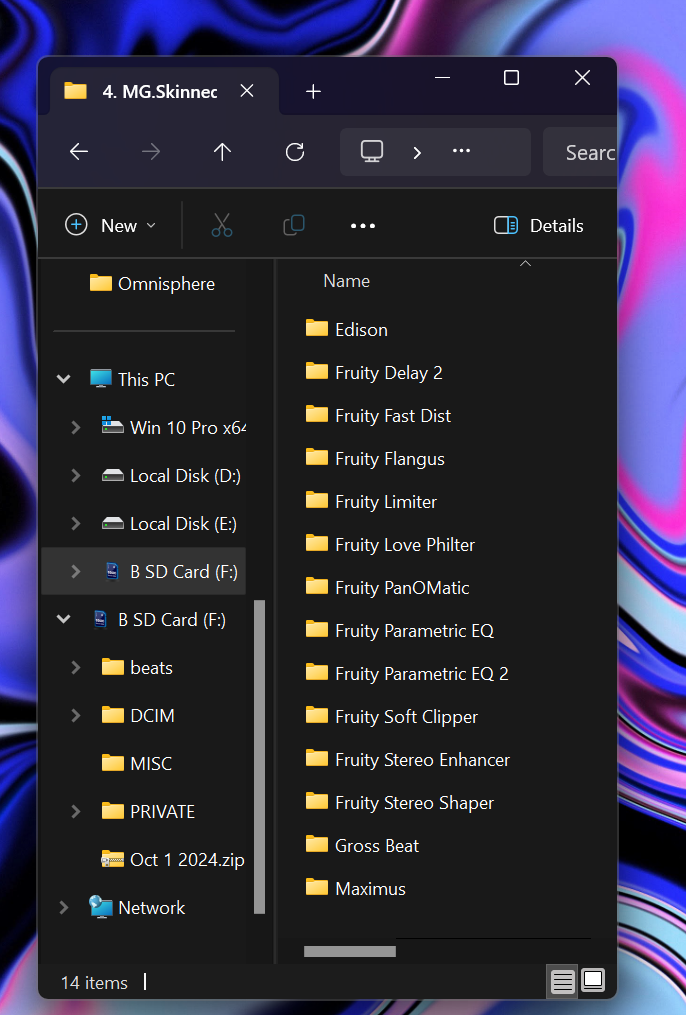The height and width of the screenshot is (1015, 686).
Task: Open the New item dropdown
Action: point(110,226)
